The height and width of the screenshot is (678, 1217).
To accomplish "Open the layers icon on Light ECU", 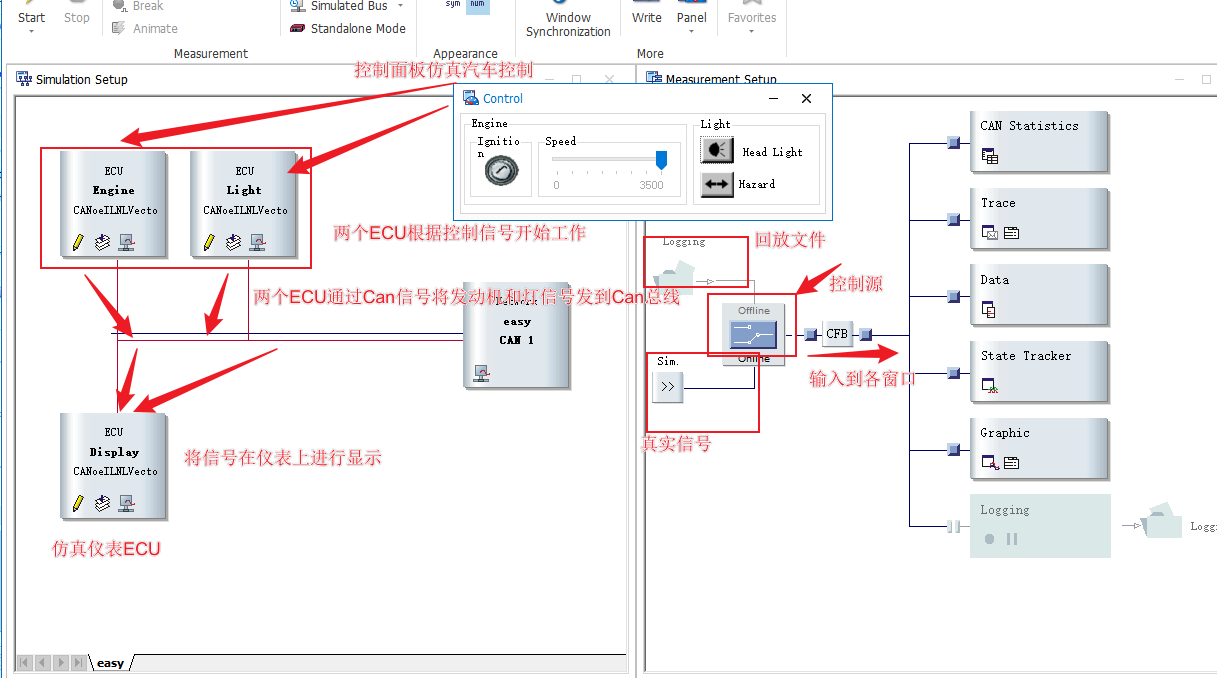I will click(233, 242).
